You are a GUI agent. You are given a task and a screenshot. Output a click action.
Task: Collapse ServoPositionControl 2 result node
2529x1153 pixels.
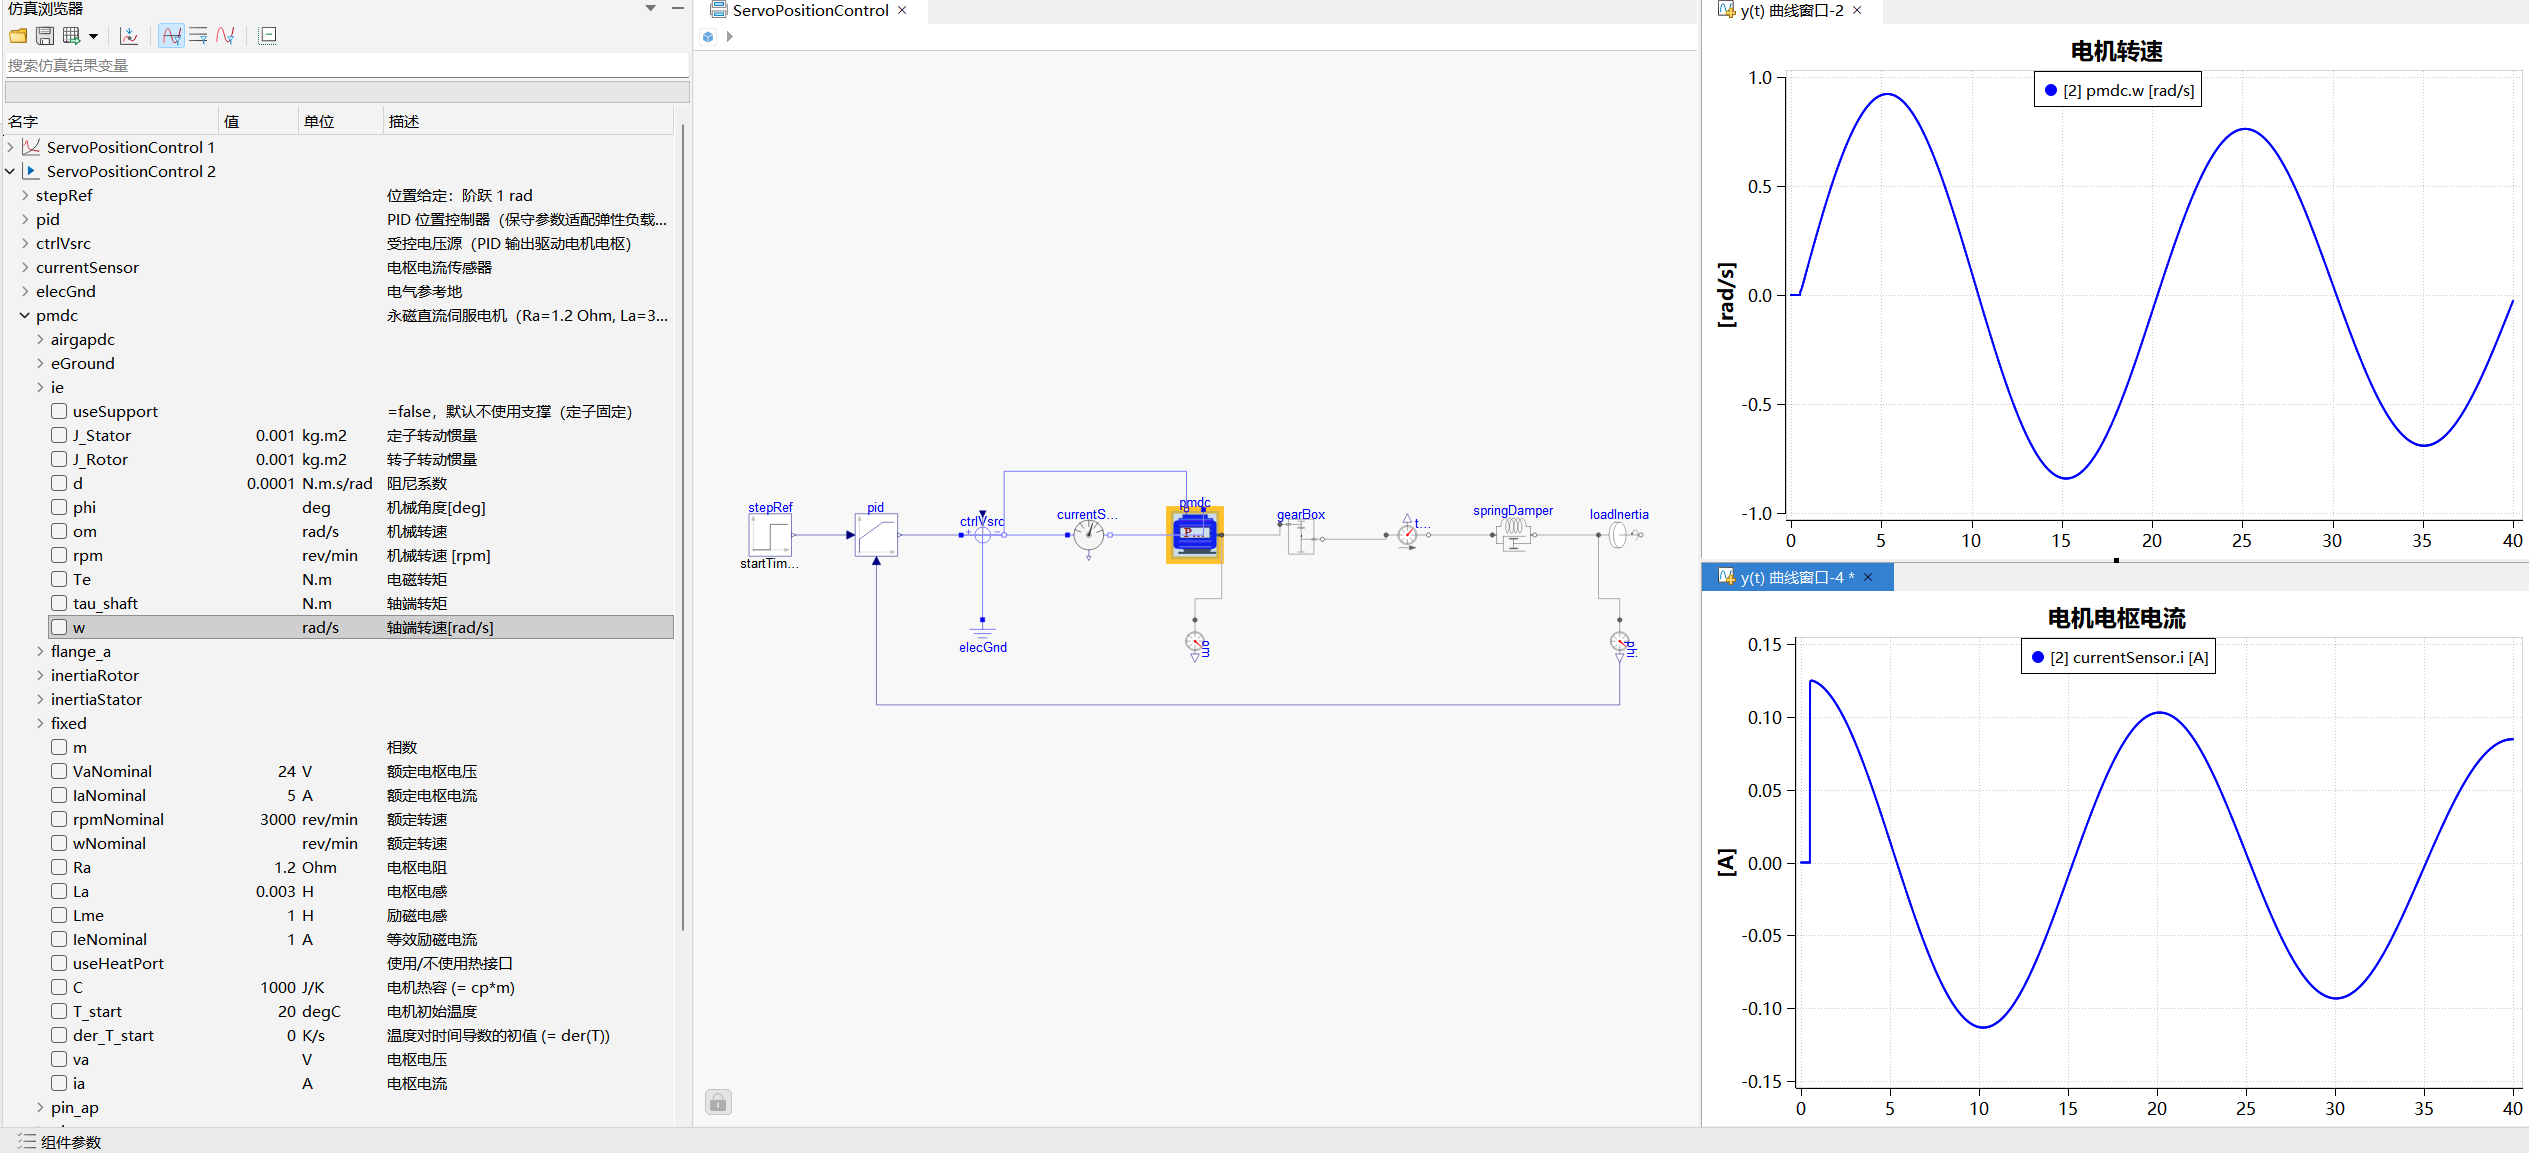[x=10, y=171]
